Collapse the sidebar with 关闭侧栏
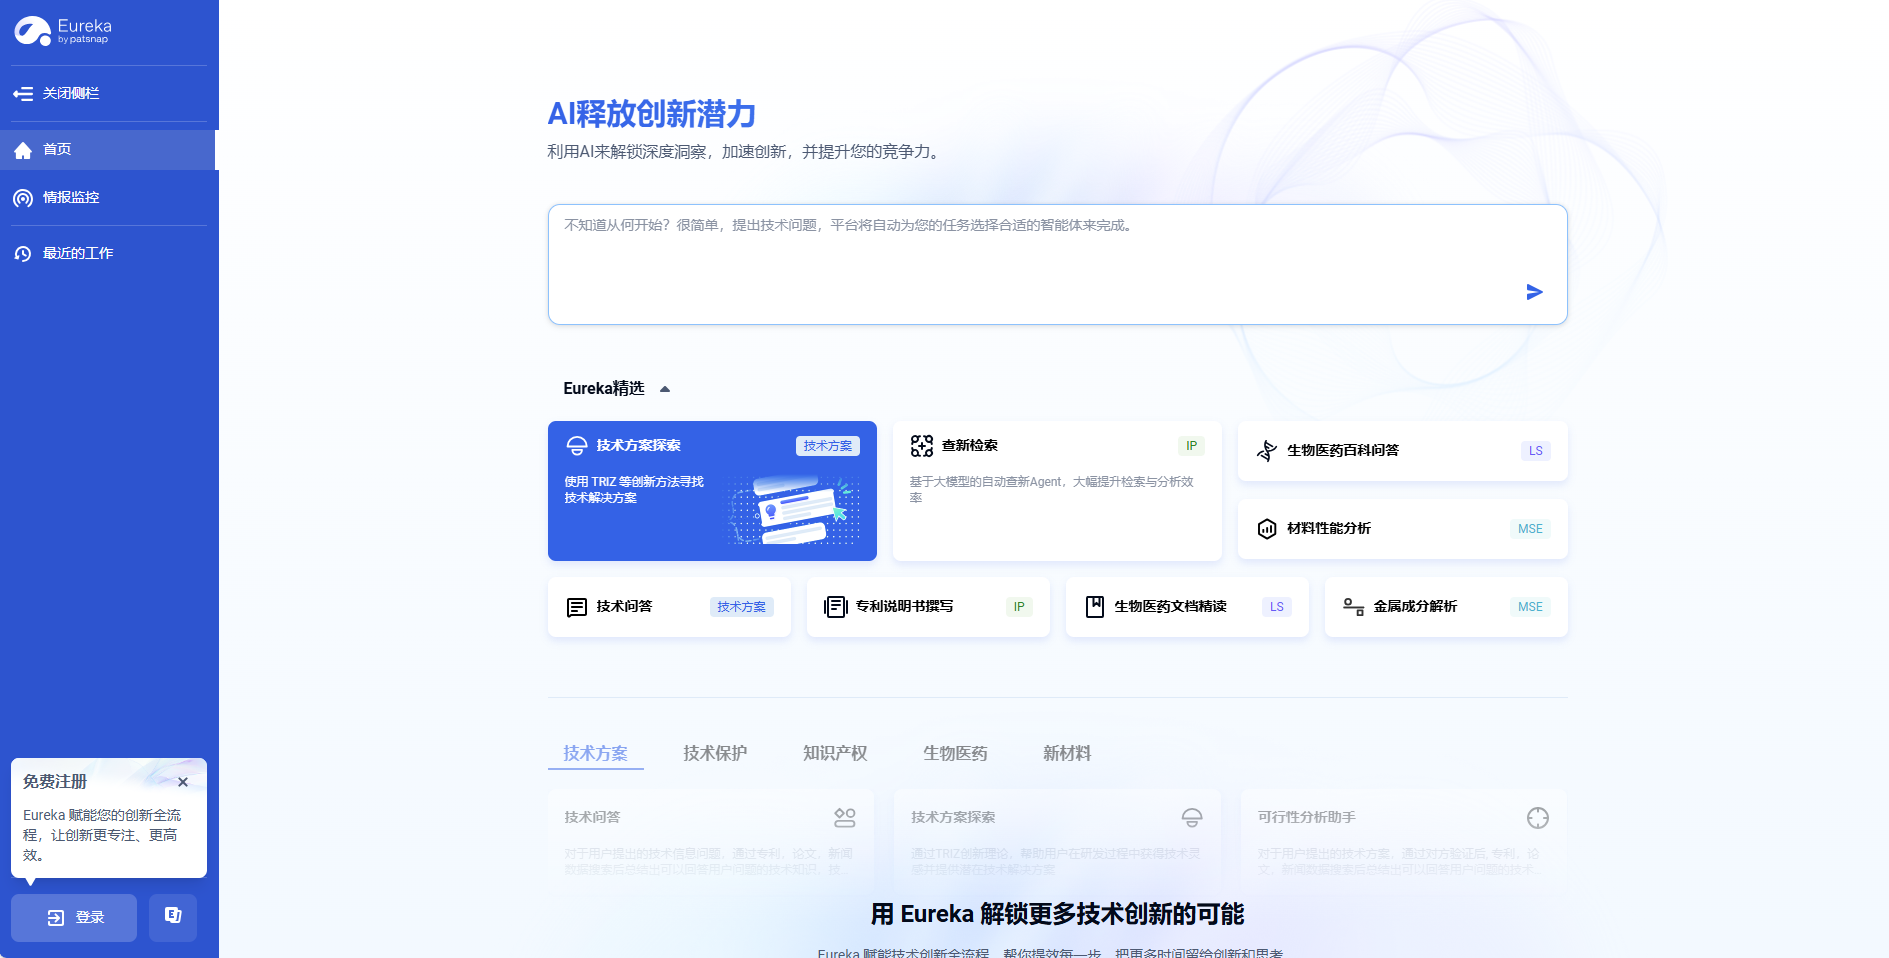Screen dimensions: 1889x958 click(x=58, y=94)
